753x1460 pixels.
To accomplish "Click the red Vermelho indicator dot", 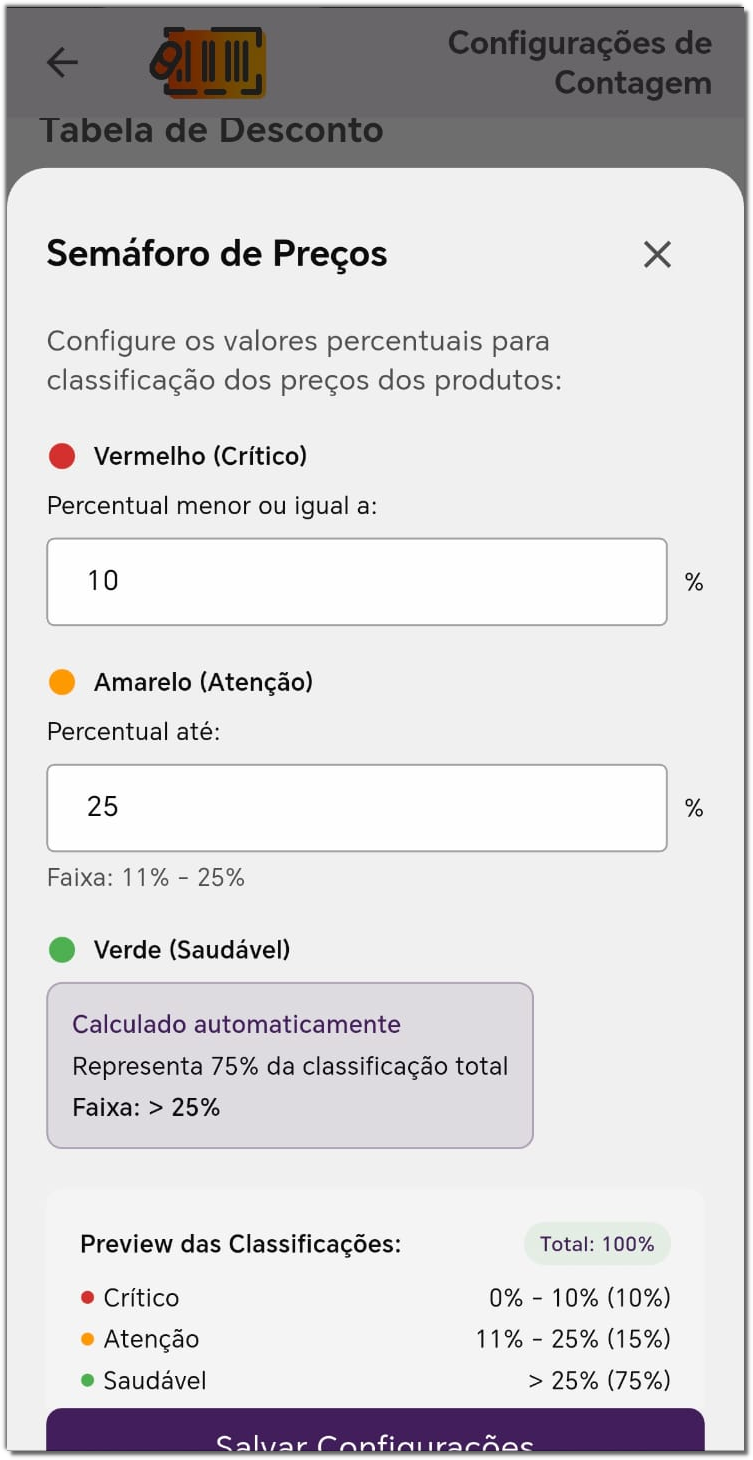I will pos(62,457).
